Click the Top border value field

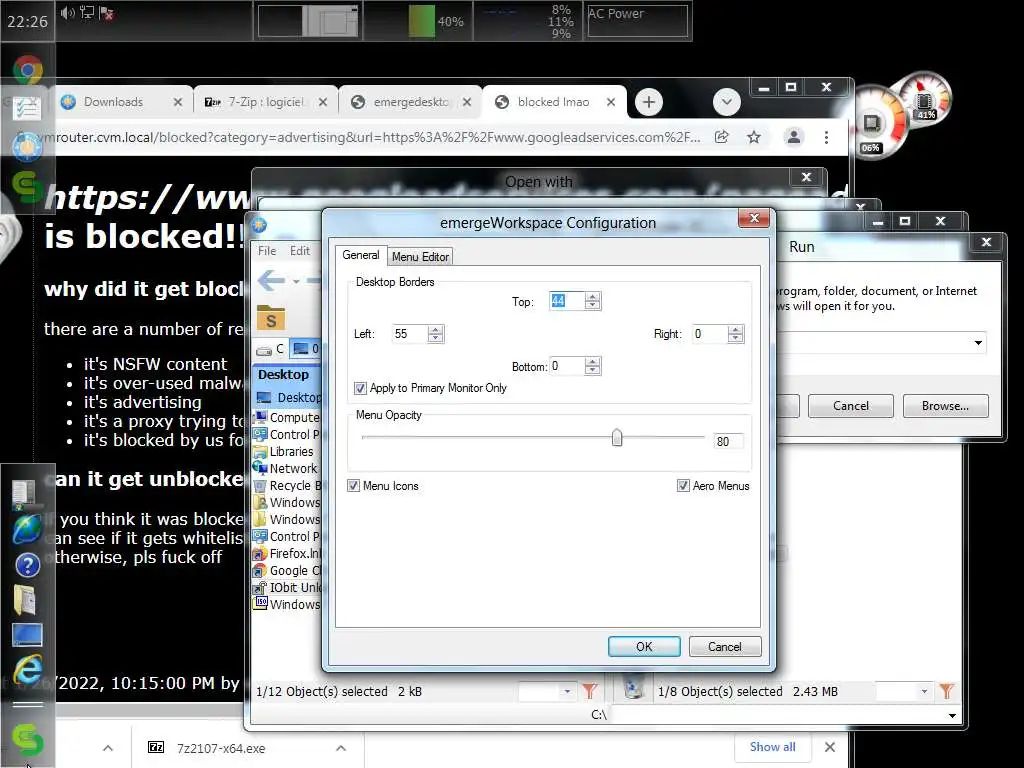tap(566, 300)
